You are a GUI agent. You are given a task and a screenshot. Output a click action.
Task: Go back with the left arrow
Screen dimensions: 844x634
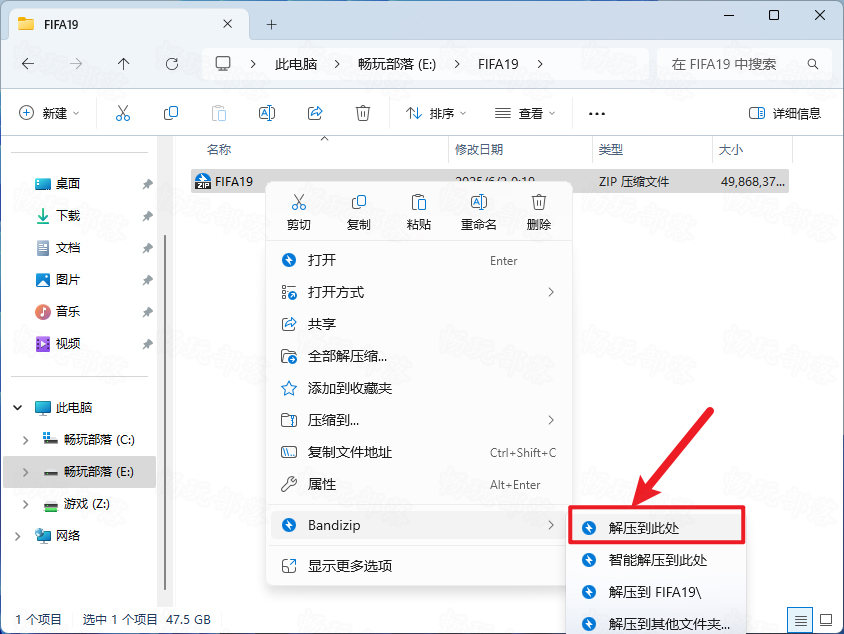pyautogui.click(x=28, y=64)
